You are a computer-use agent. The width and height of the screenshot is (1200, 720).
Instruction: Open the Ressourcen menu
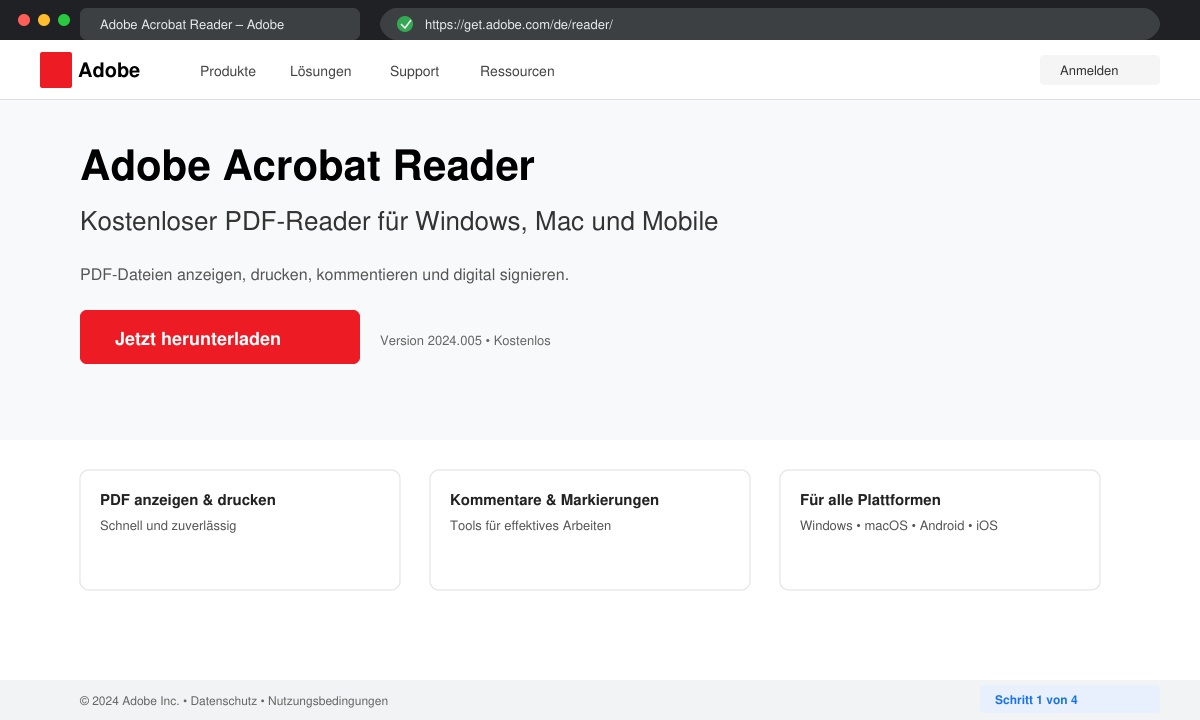tap(517, 71)
